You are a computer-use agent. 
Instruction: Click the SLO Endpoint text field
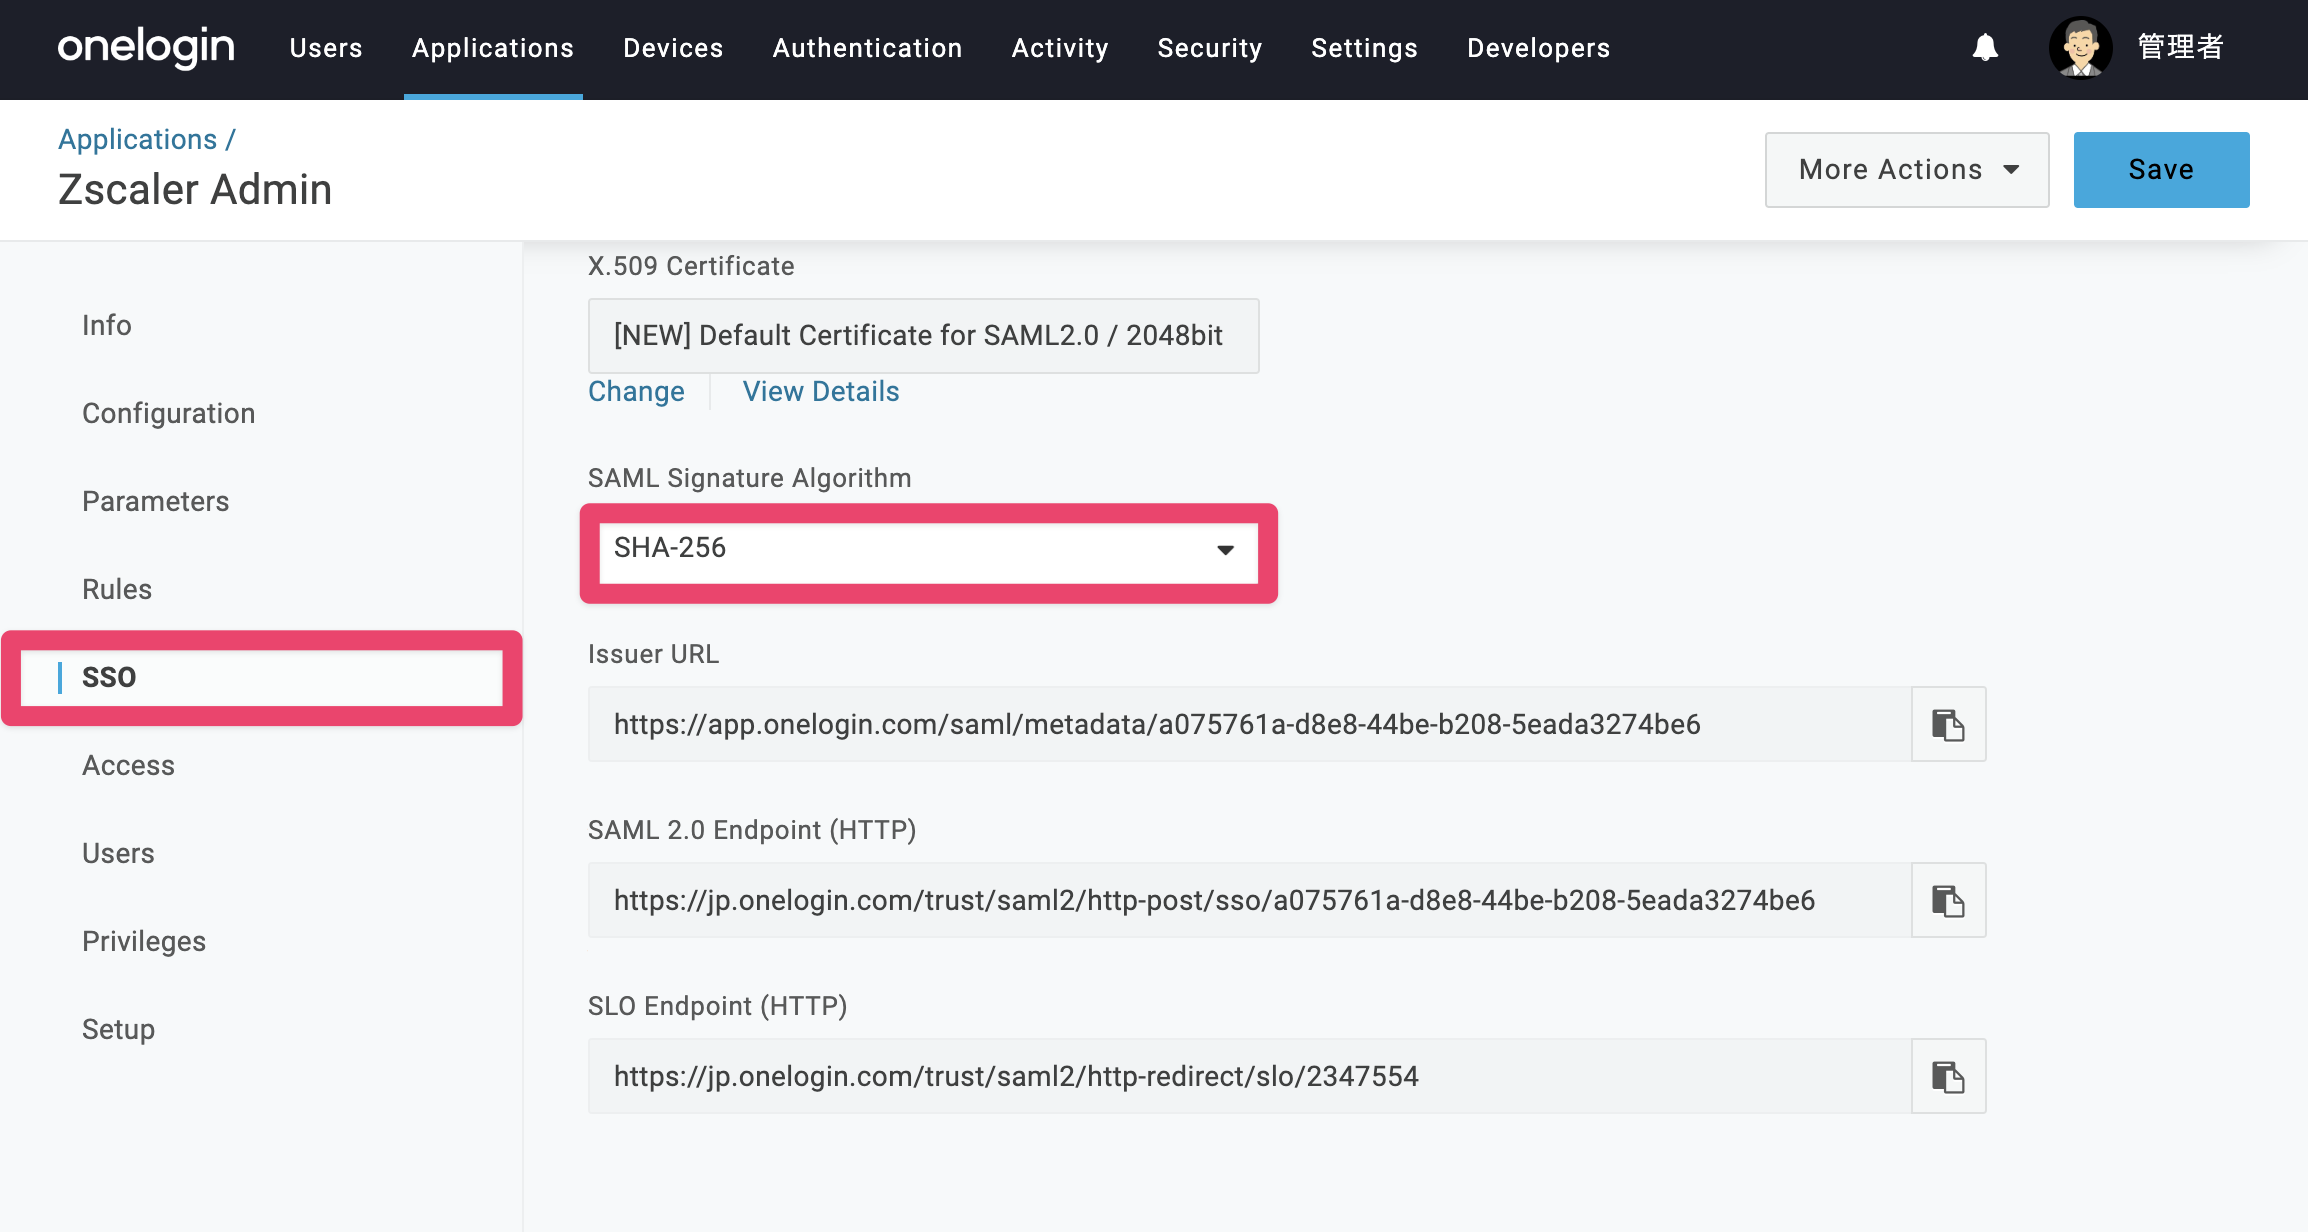[1250, 1076]
